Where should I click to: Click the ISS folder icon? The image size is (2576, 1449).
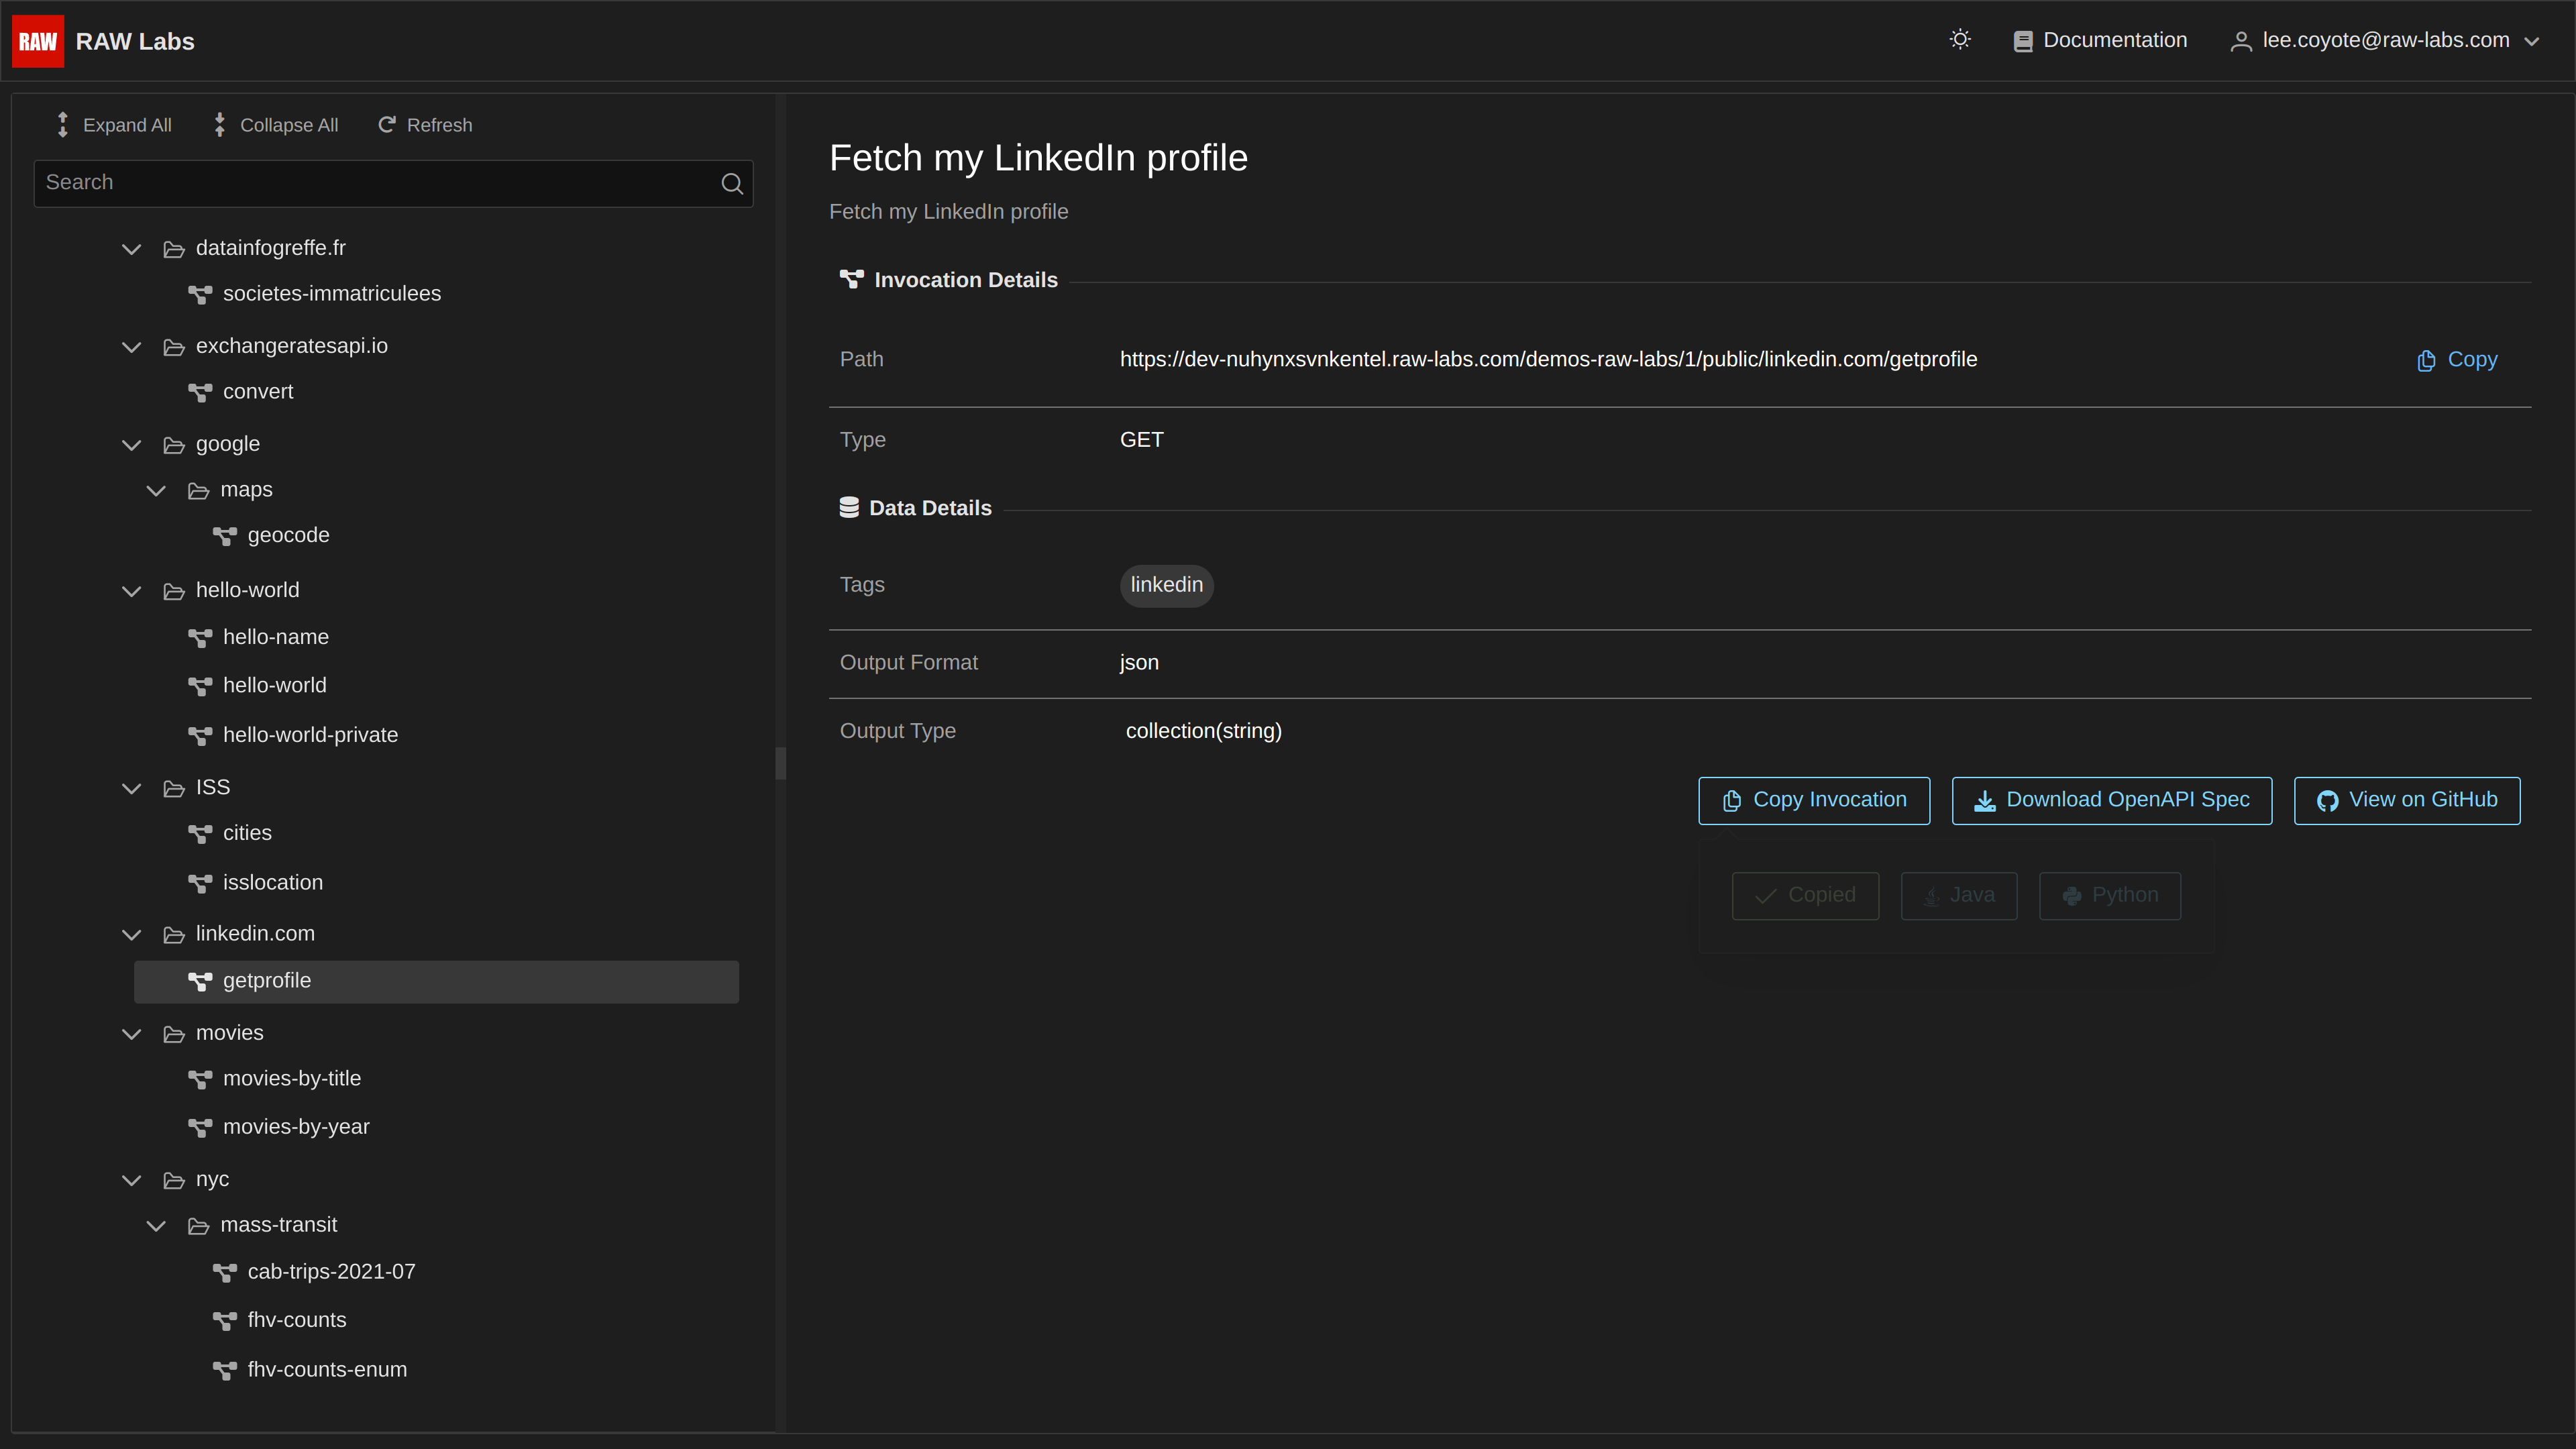[x=174, y=788]
